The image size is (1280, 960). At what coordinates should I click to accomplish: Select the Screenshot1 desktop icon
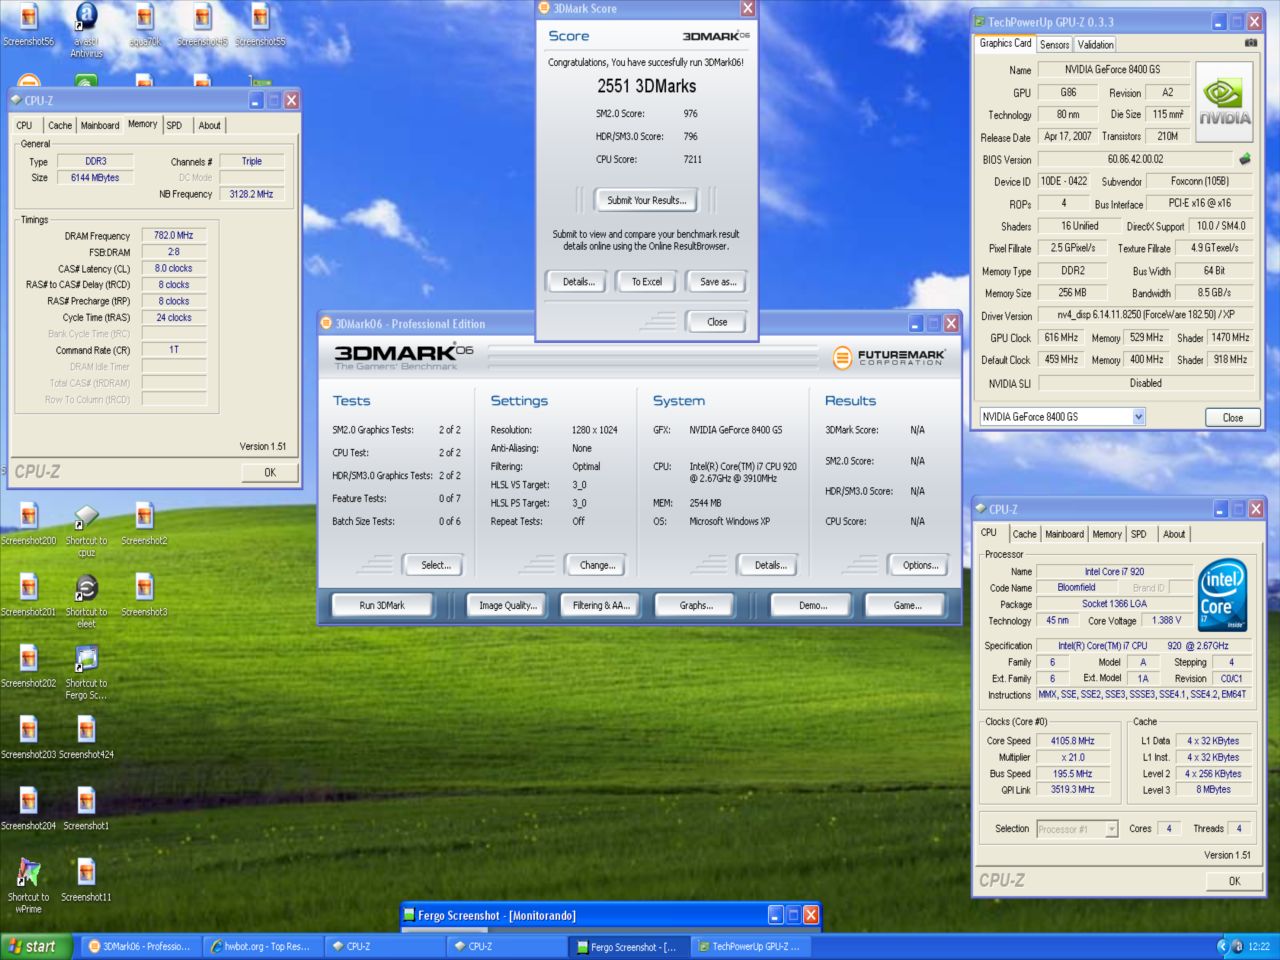86,808
